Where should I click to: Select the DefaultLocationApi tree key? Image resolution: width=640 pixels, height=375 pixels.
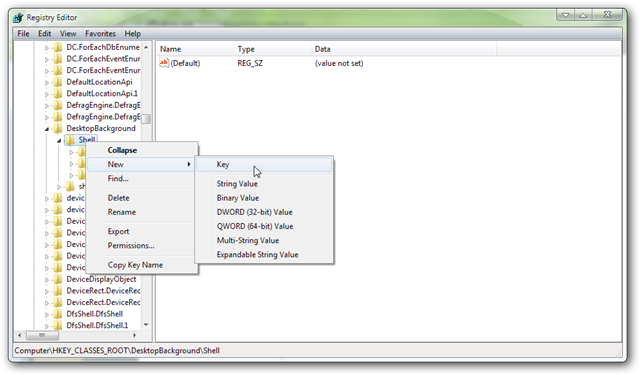click(x=100, y=82)
